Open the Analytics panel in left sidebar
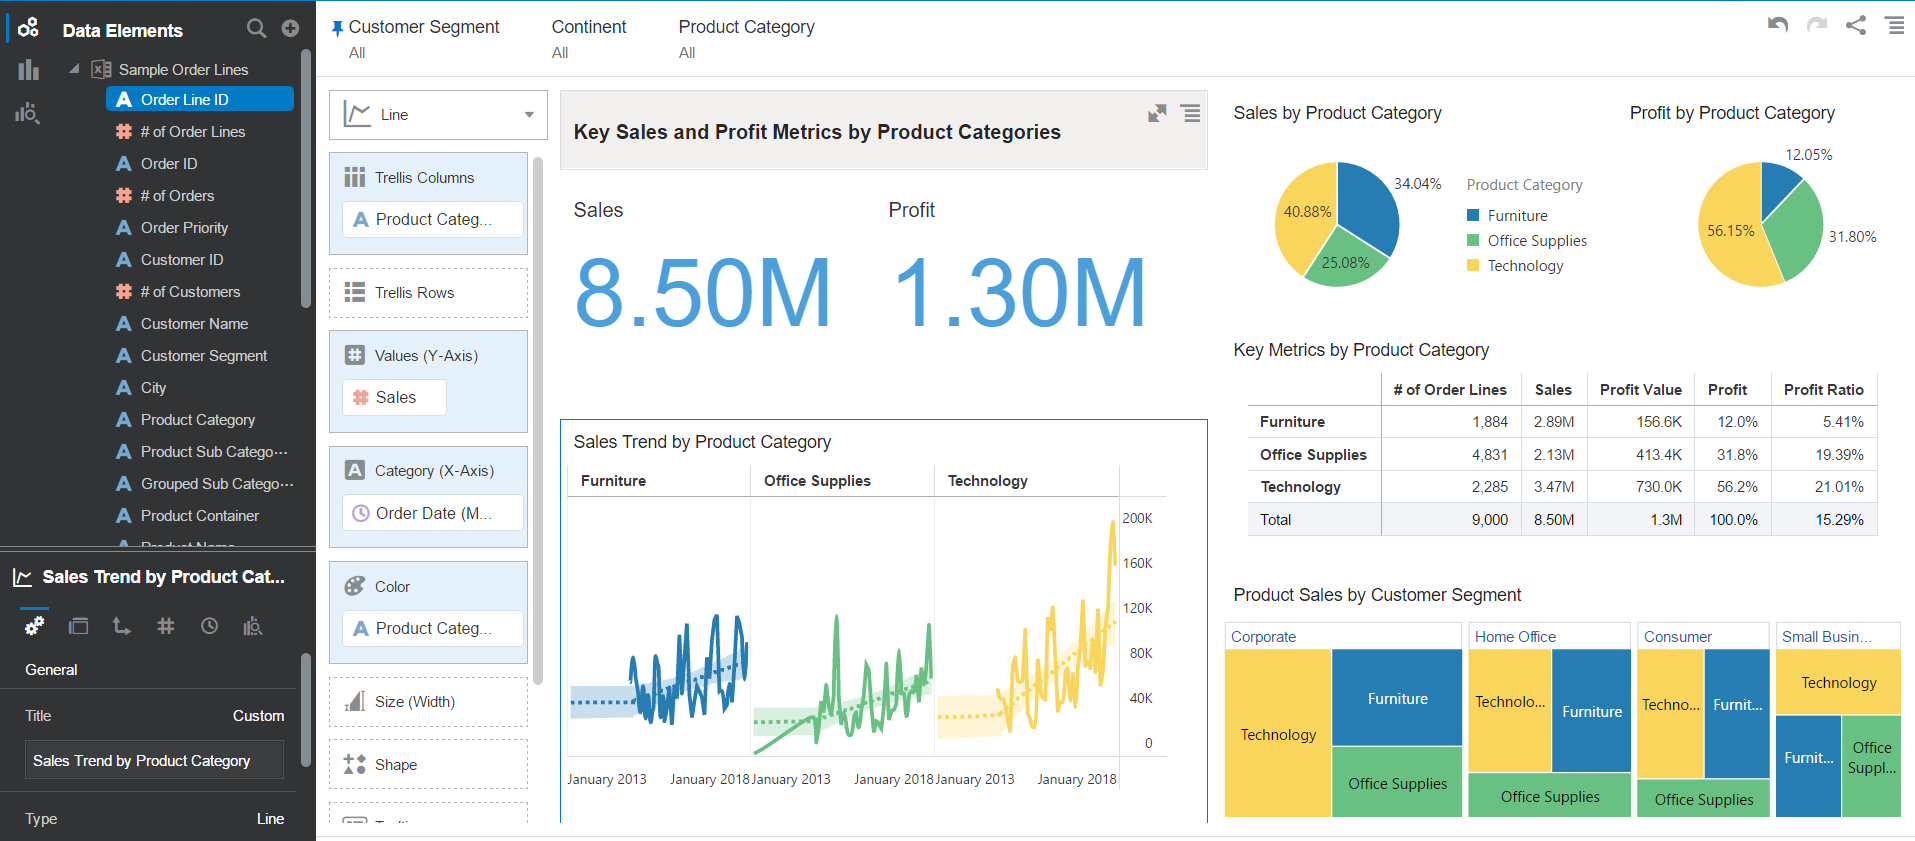1915x841 pixels. click(27, 113)
